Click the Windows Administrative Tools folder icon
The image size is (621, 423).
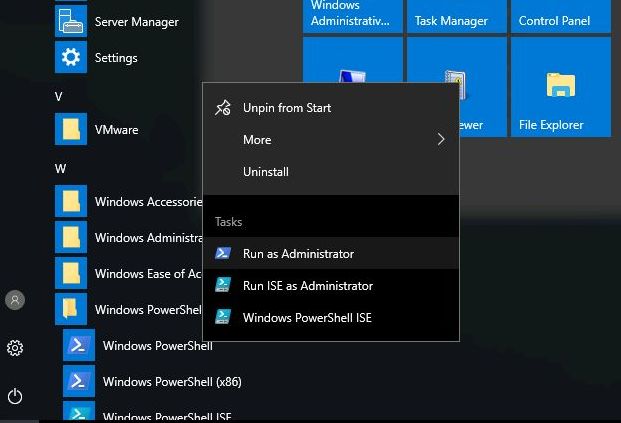coord(71,237)
